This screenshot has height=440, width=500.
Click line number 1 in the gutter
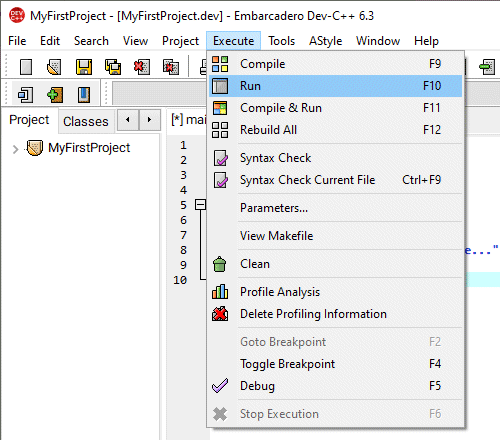click(183, 145)
